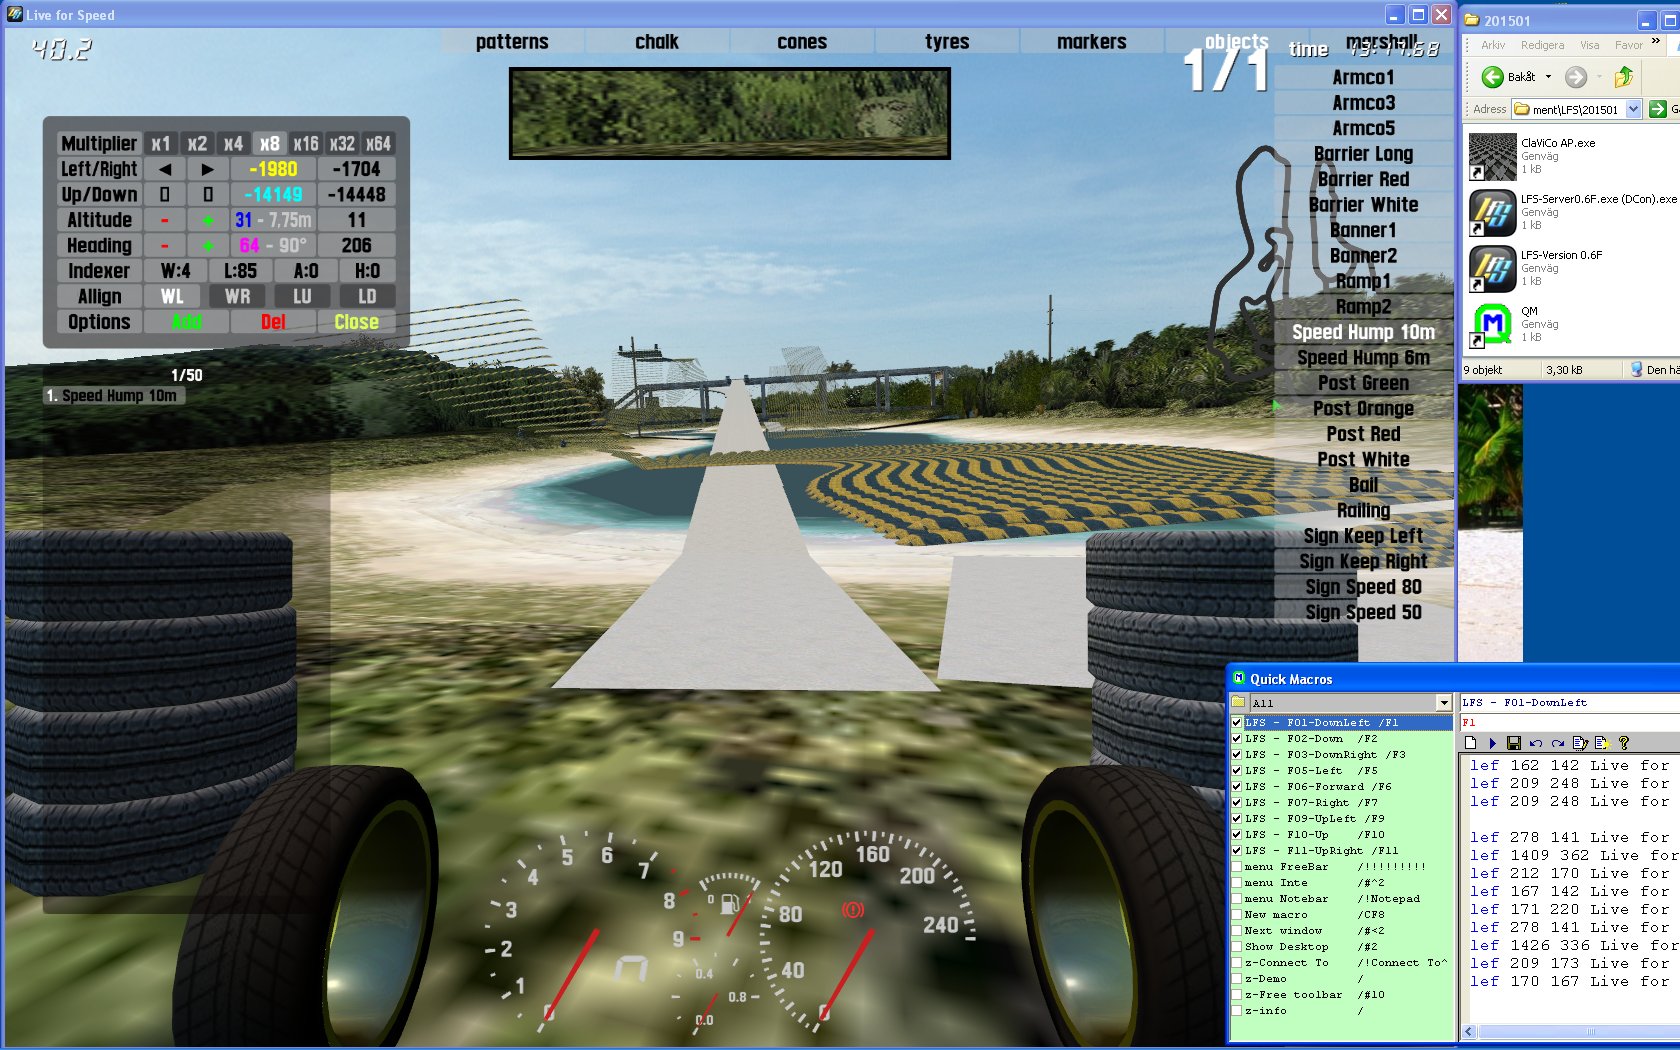
Task: Increase Heading with green plus
Action: point(208,245)
